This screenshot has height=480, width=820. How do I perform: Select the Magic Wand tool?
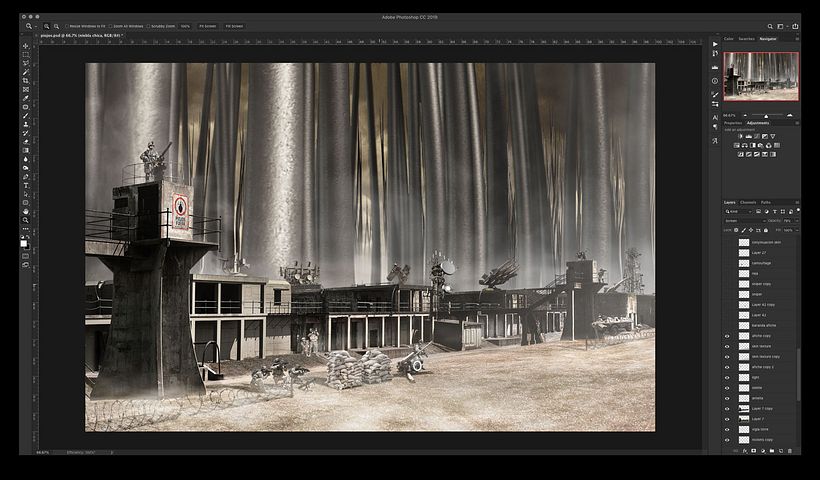(26, 72)
